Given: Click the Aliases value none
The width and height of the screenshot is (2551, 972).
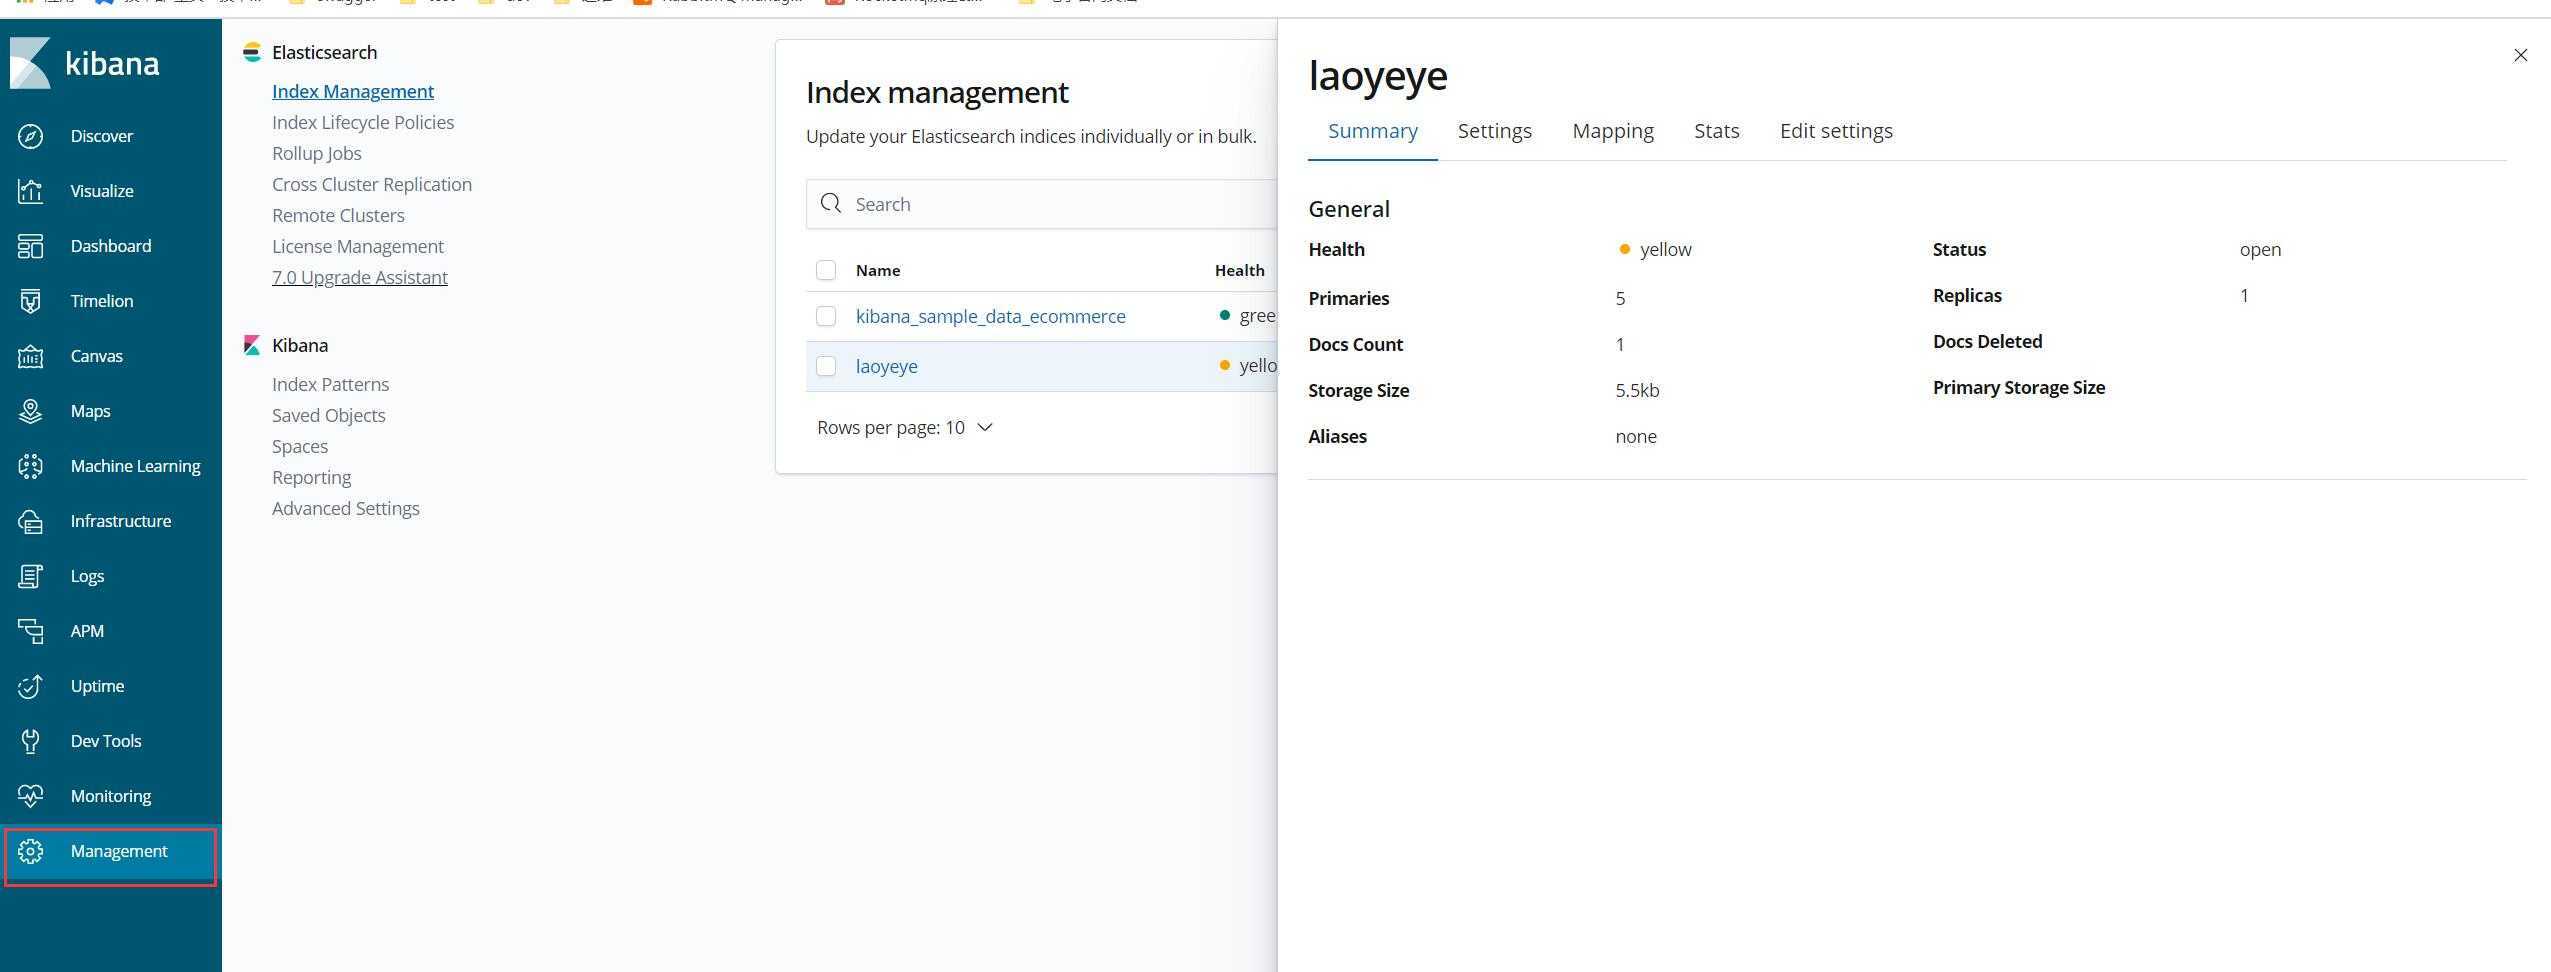Looking at the screenshot, I should coord(1636,436).
